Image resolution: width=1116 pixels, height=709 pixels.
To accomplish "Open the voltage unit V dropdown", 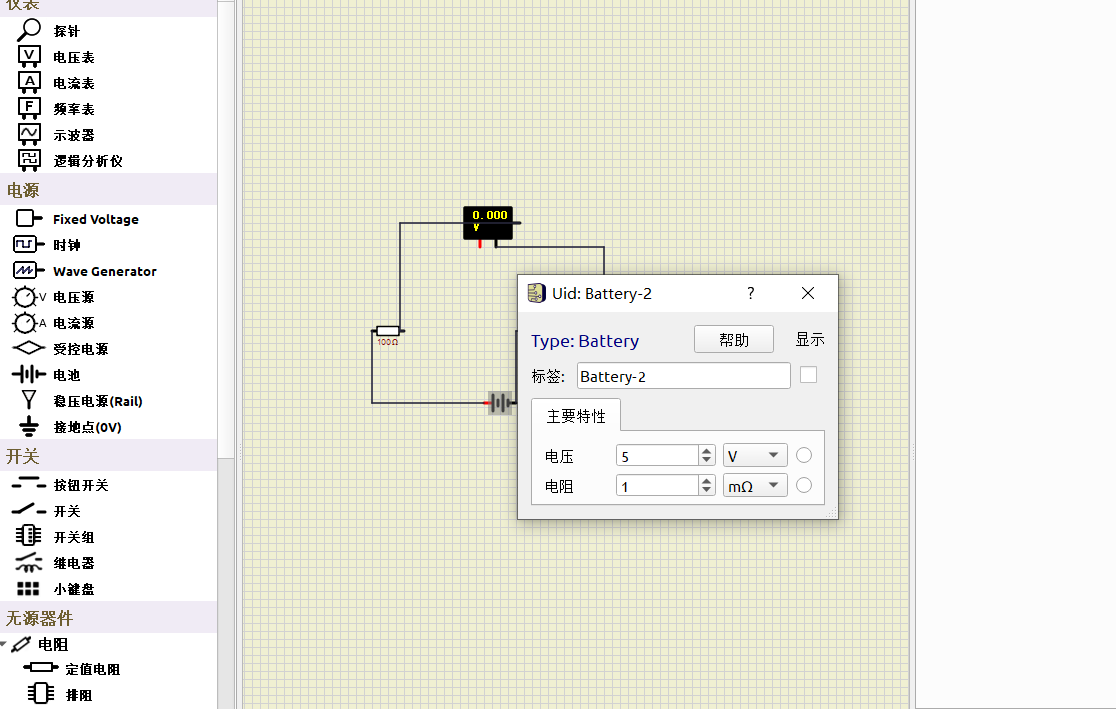I will [755, 456].
